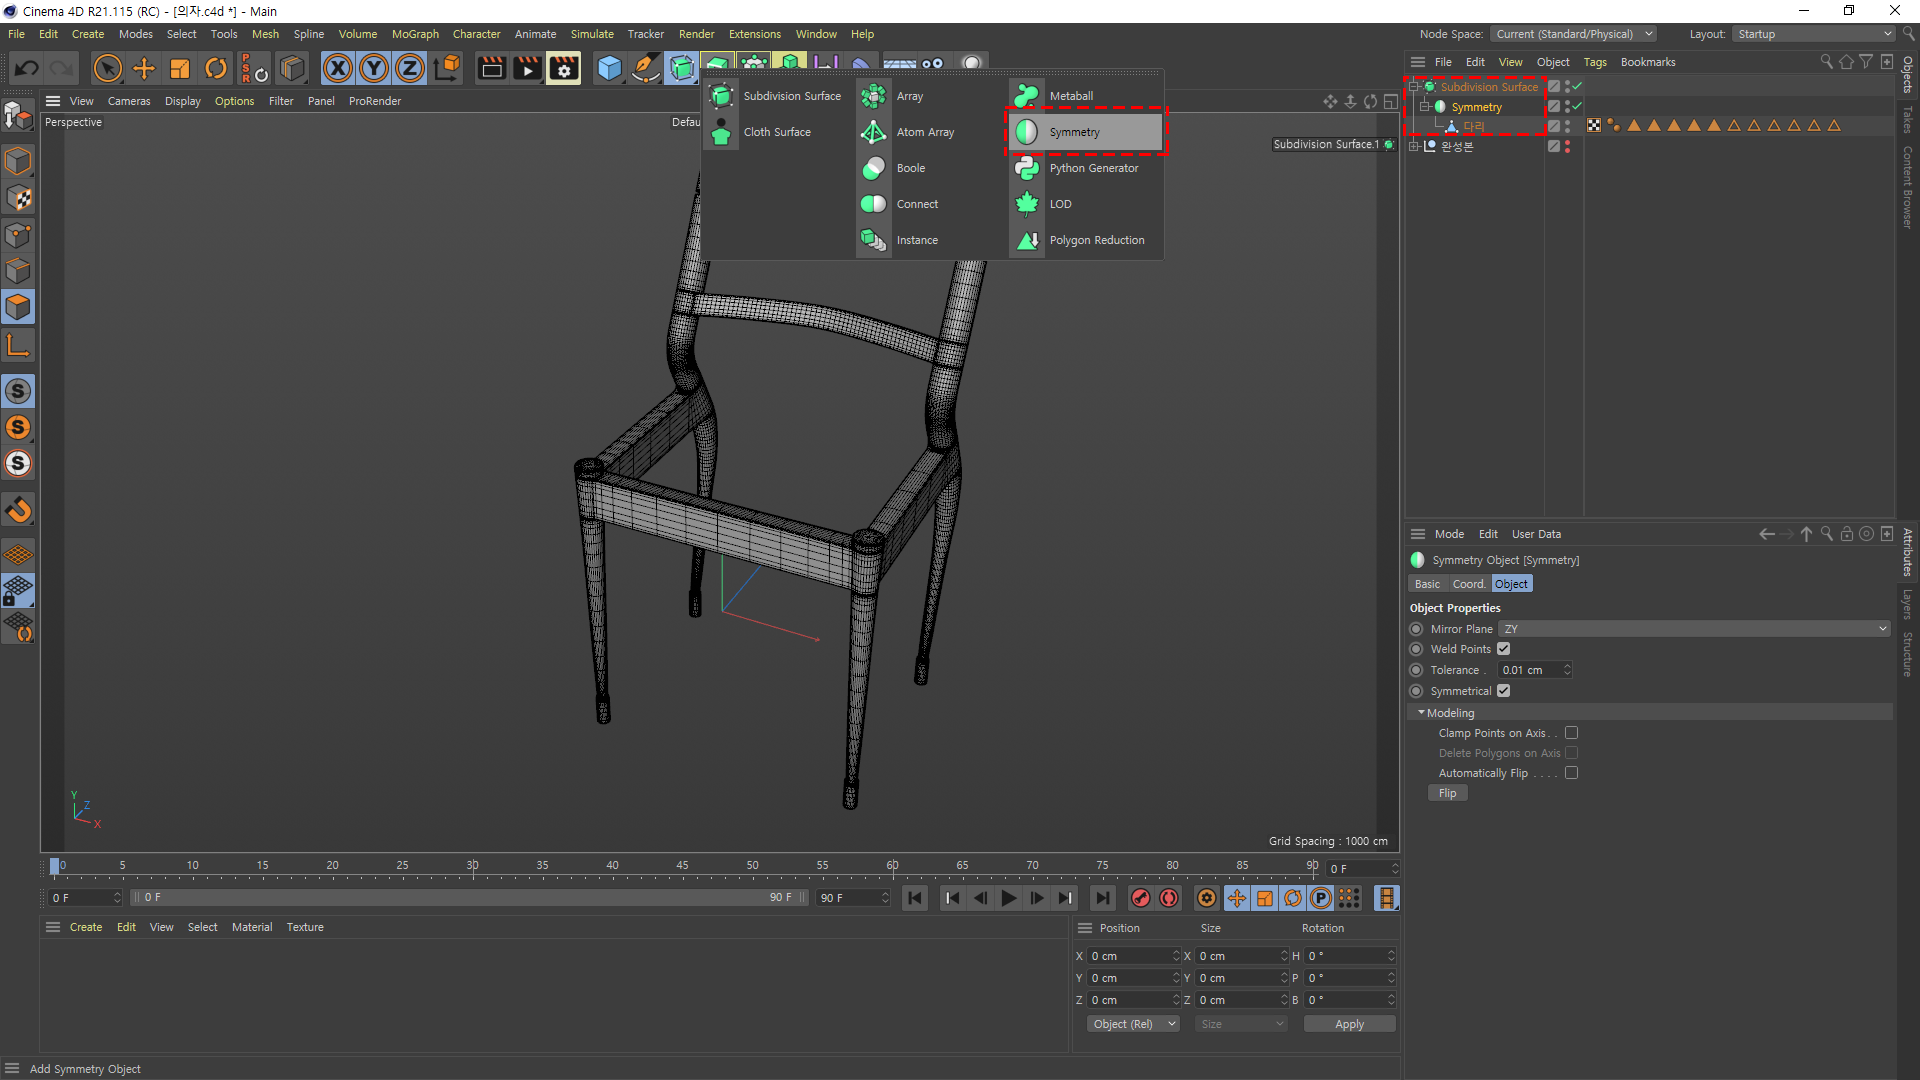The image size is (1920, 1080).
Task: Activate the Rotate tool icon
Action: (x=215, y=68)
